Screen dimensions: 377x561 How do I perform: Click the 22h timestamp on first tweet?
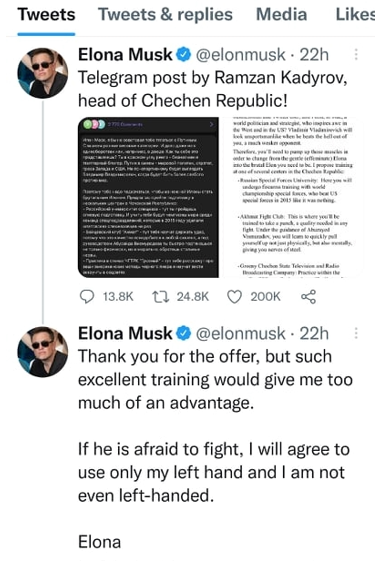tap(314, 55)
